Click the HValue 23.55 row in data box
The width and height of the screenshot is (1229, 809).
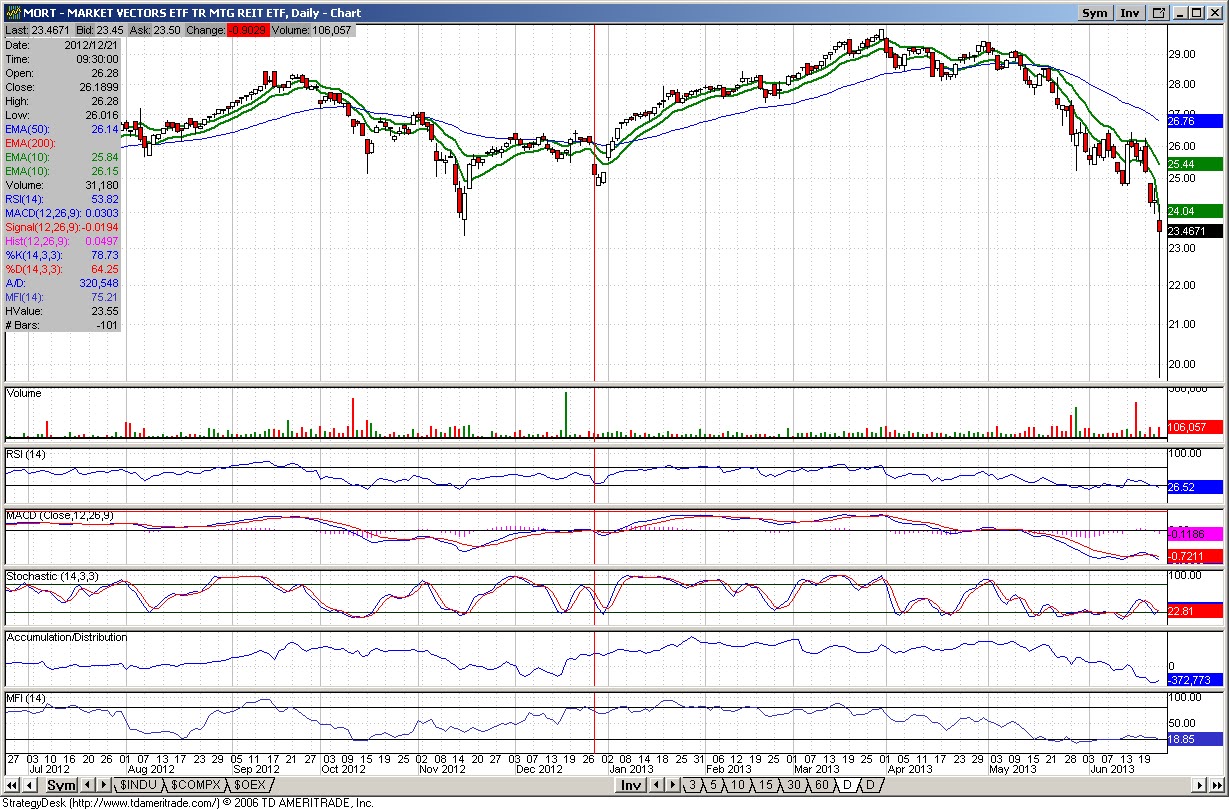(x=62, y=311)
